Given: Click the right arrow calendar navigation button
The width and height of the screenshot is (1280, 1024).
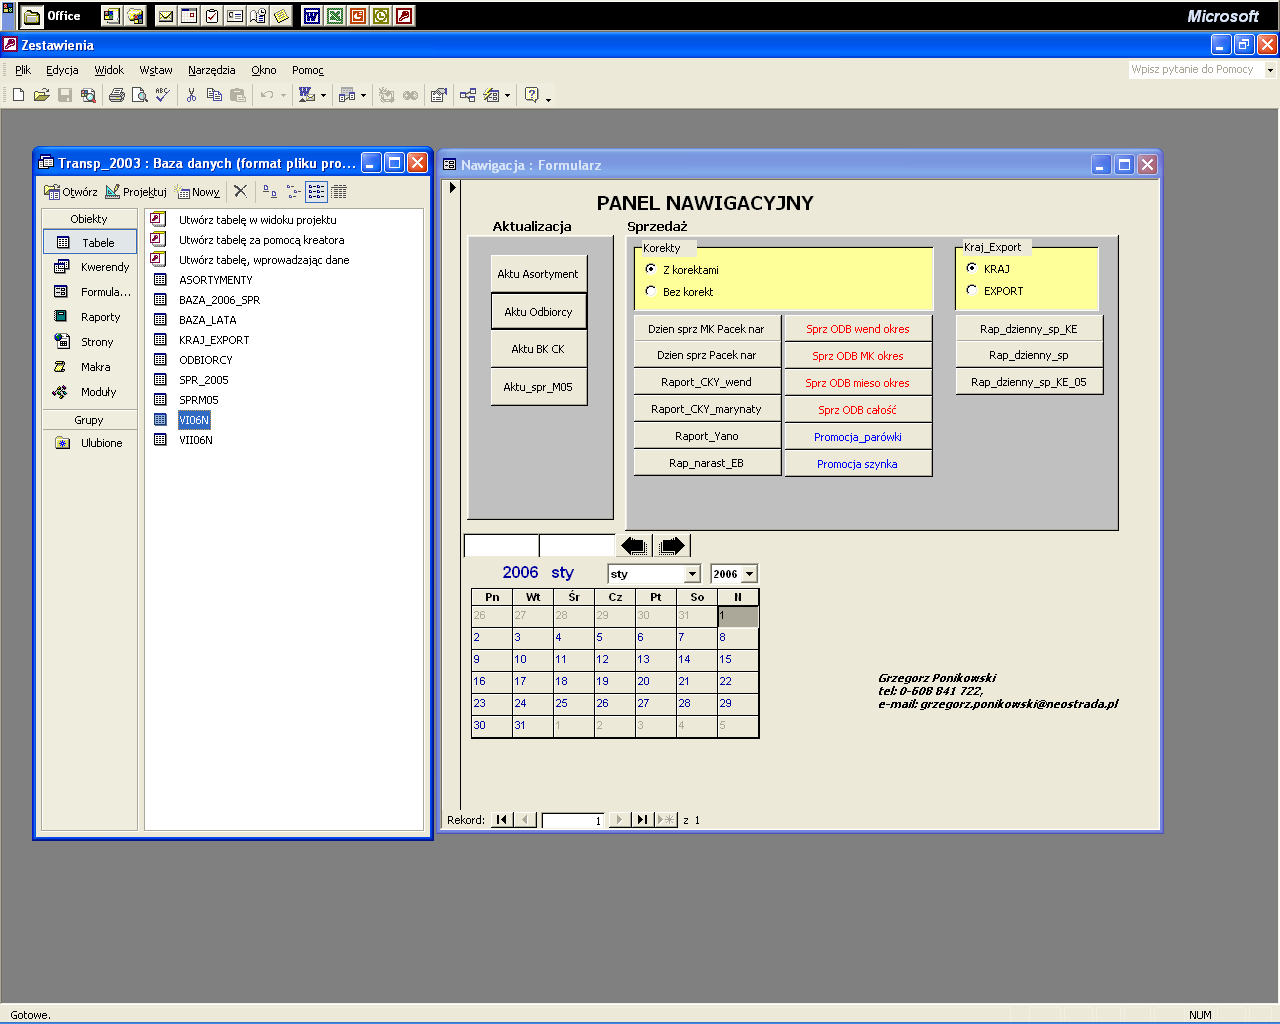Looking at the screenshot, I should tap(673, 545).
